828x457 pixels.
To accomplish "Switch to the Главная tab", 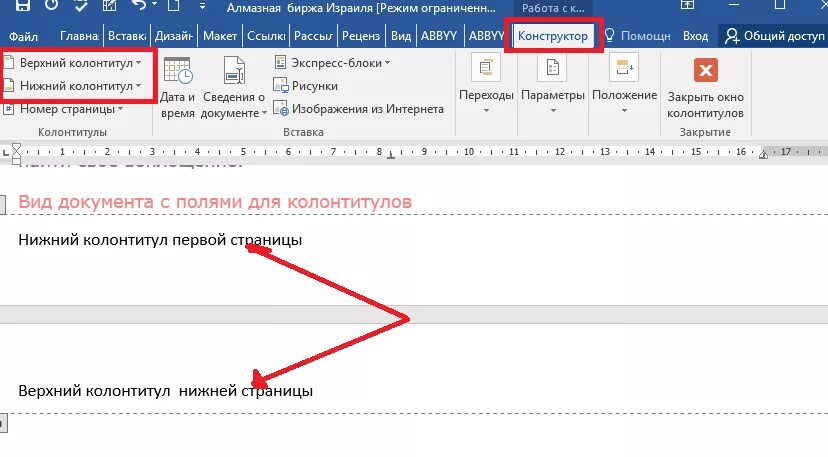I will pos(79,36).
